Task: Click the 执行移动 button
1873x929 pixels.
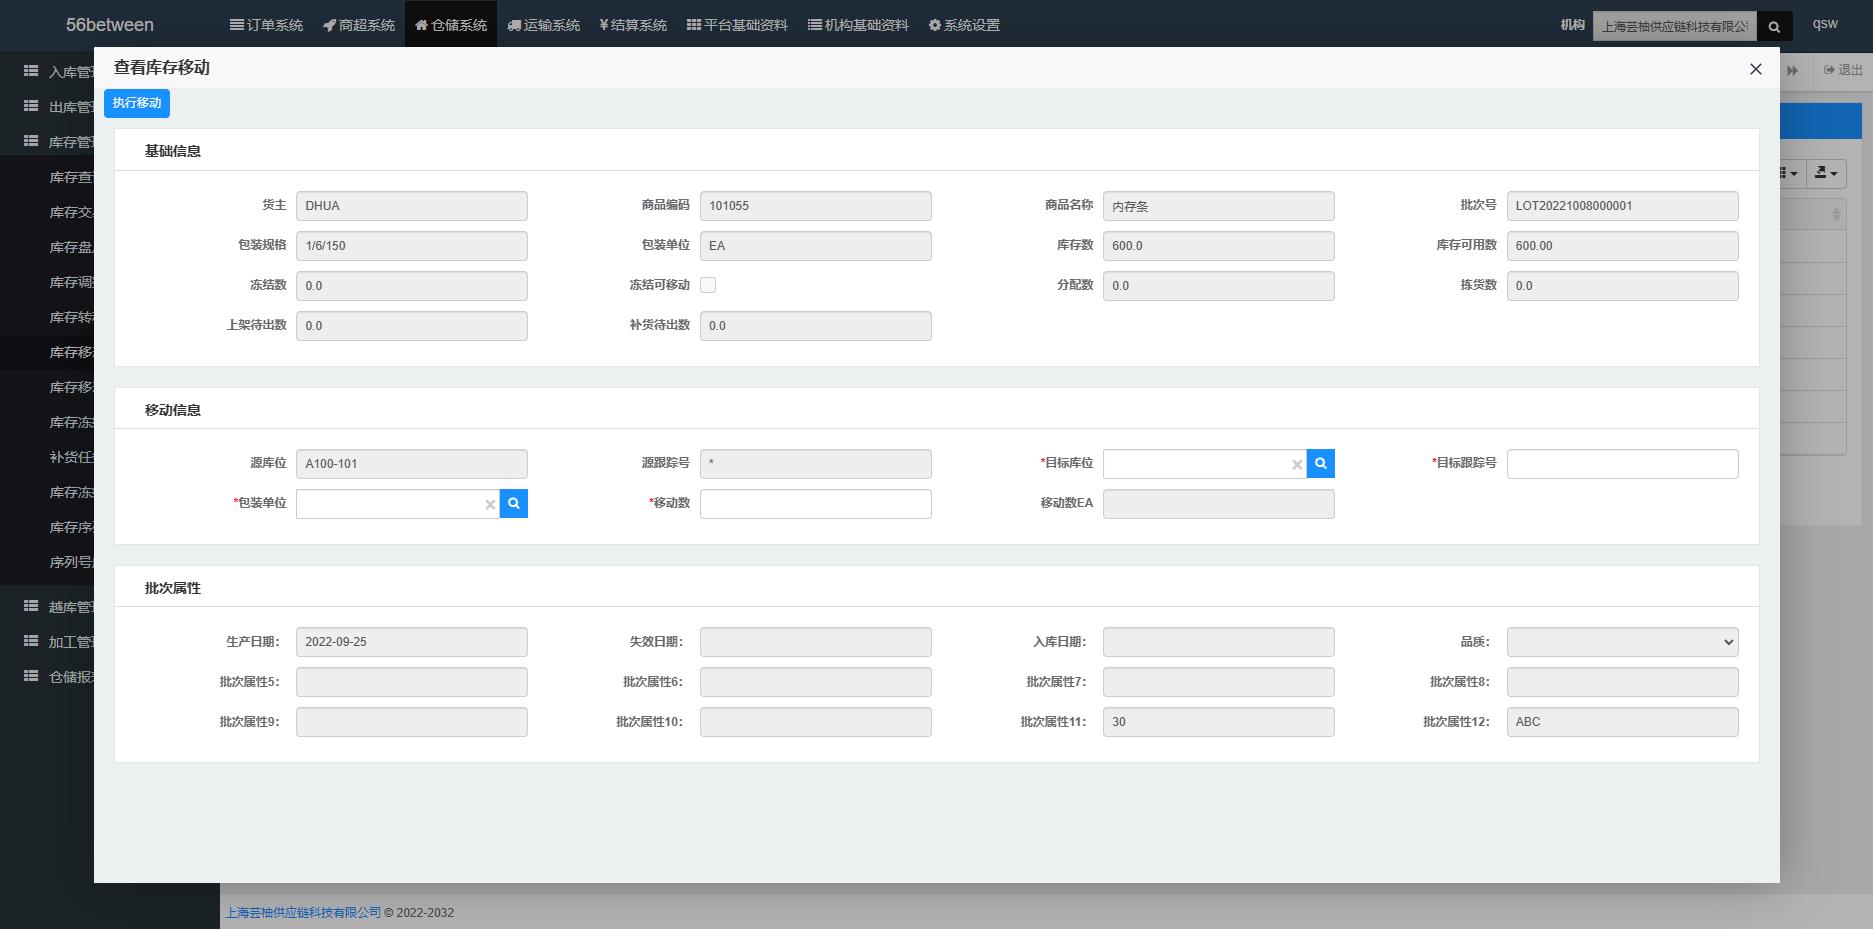Action: (x=137, y=103)
